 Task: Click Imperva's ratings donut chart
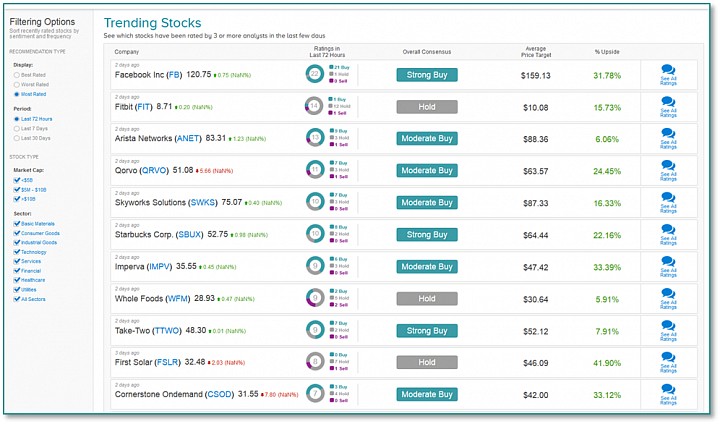click(315, 266)
